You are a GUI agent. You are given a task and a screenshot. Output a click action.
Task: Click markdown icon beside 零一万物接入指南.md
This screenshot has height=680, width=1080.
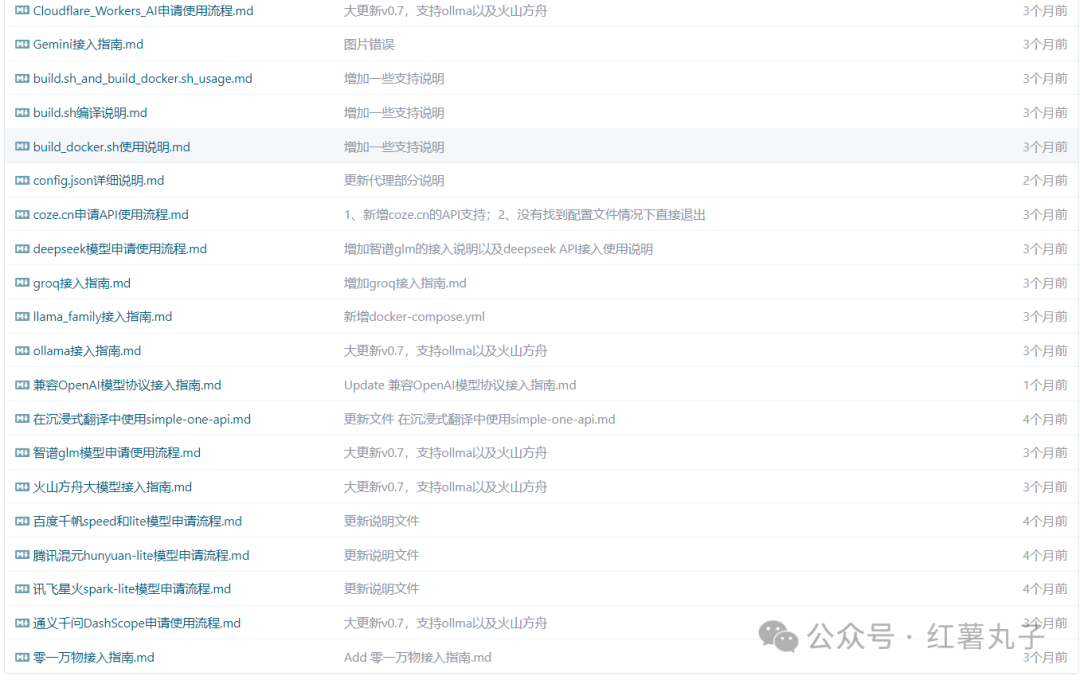[22, 657]
